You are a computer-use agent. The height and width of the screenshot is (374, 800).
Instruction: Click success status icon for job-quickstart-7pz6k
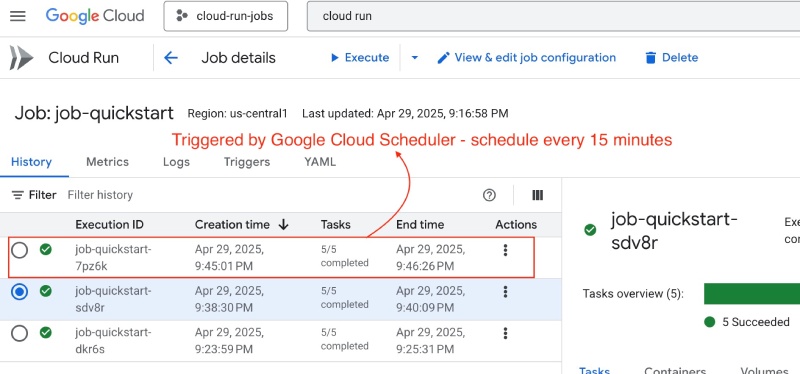coord(46,250)
